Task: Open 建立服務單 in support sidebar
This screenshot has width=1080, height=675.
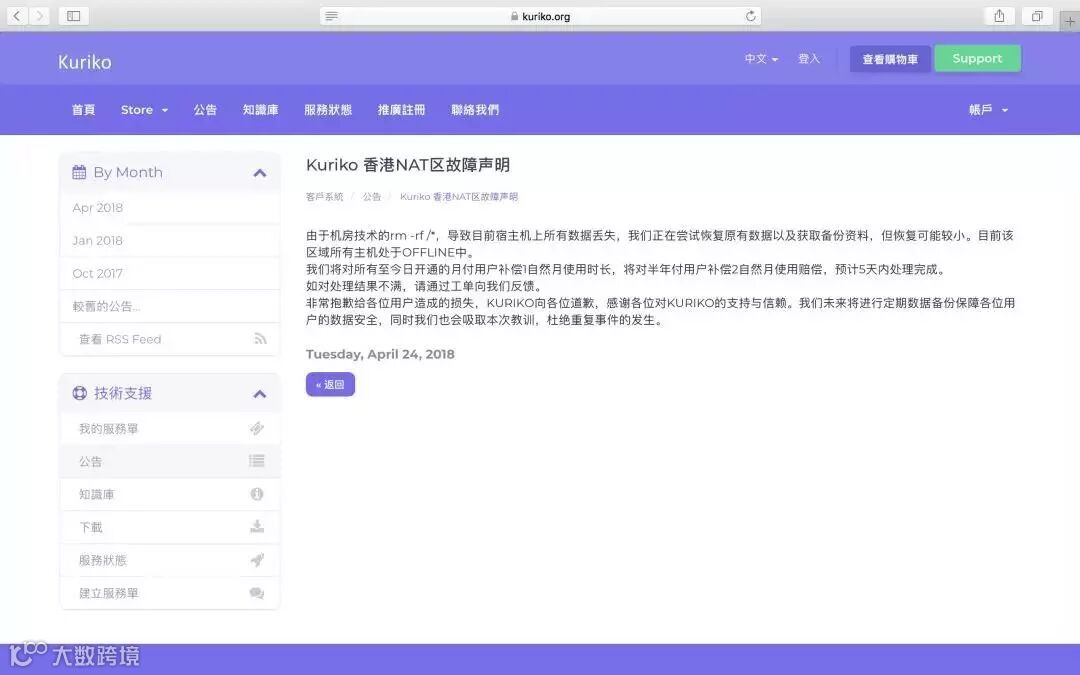Action: 170,593
